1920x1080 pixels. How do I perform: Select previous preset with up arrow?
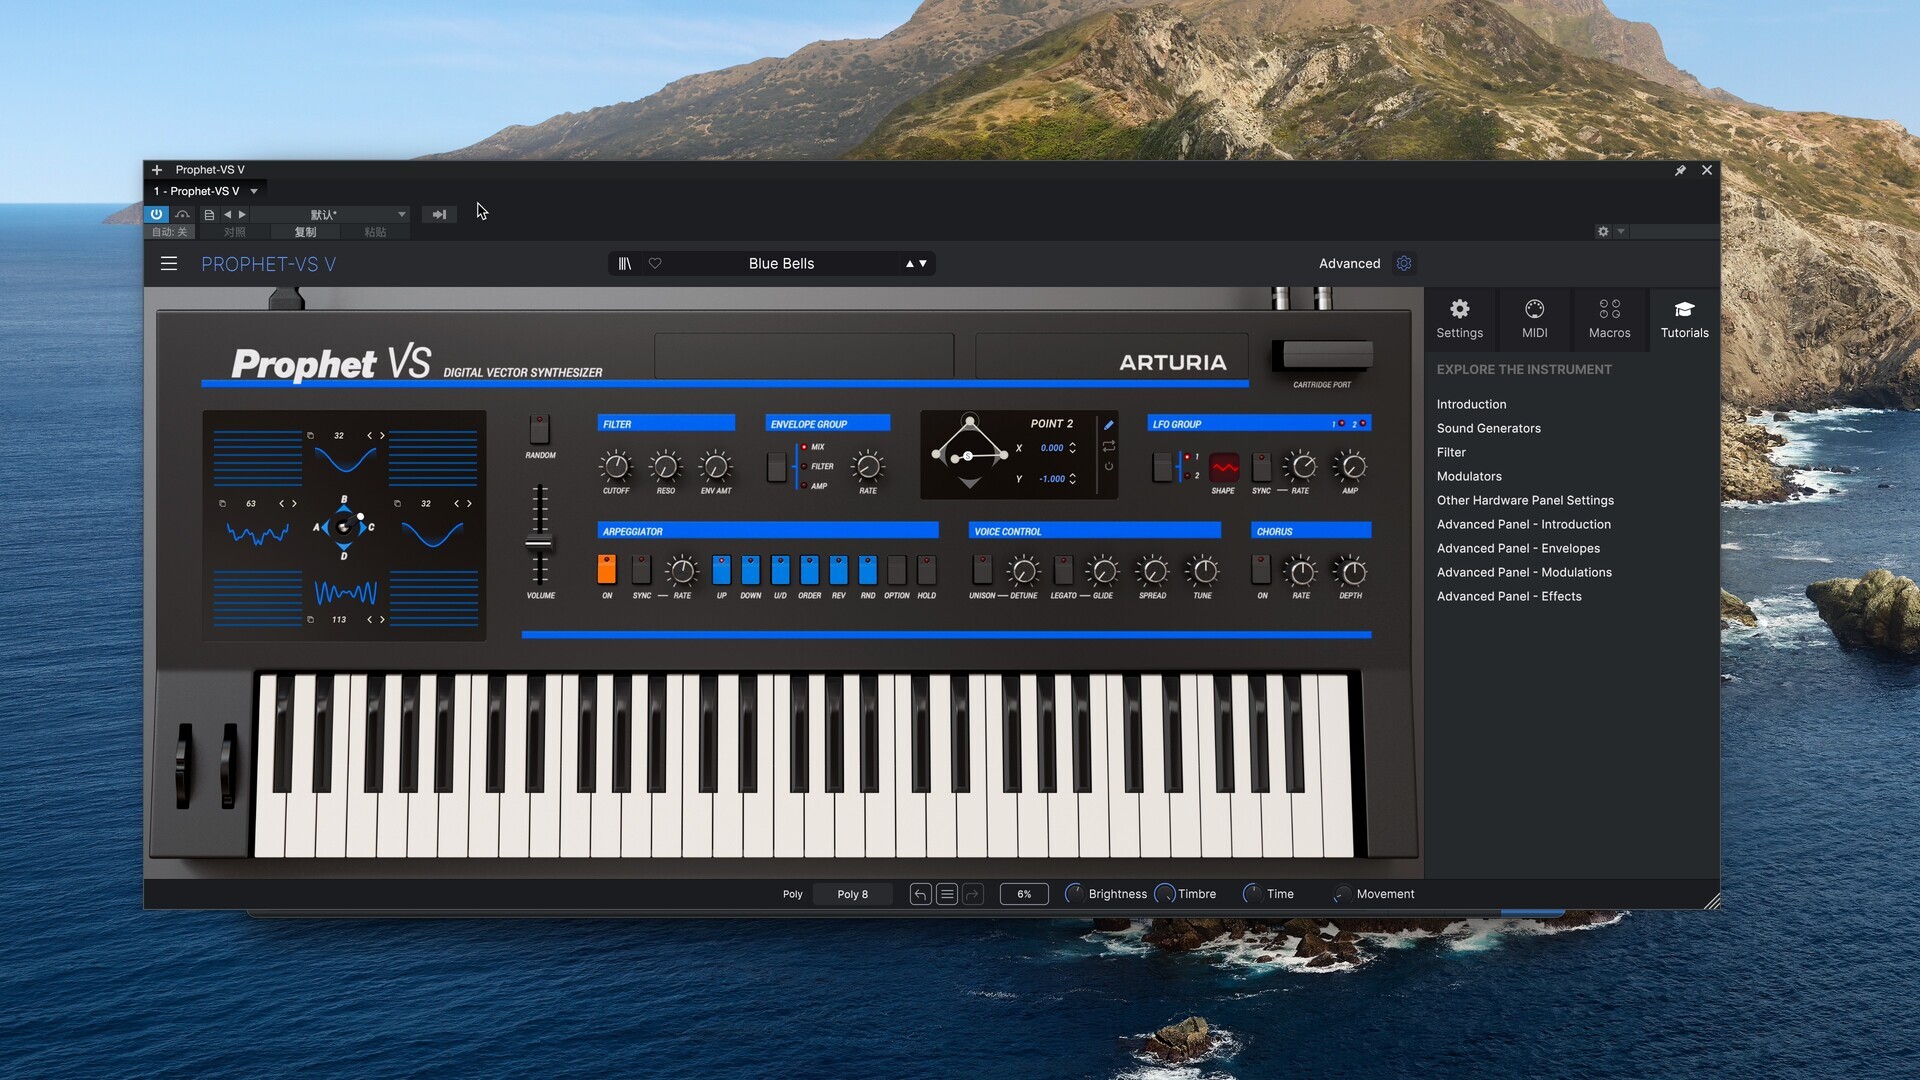pos(910,264)
